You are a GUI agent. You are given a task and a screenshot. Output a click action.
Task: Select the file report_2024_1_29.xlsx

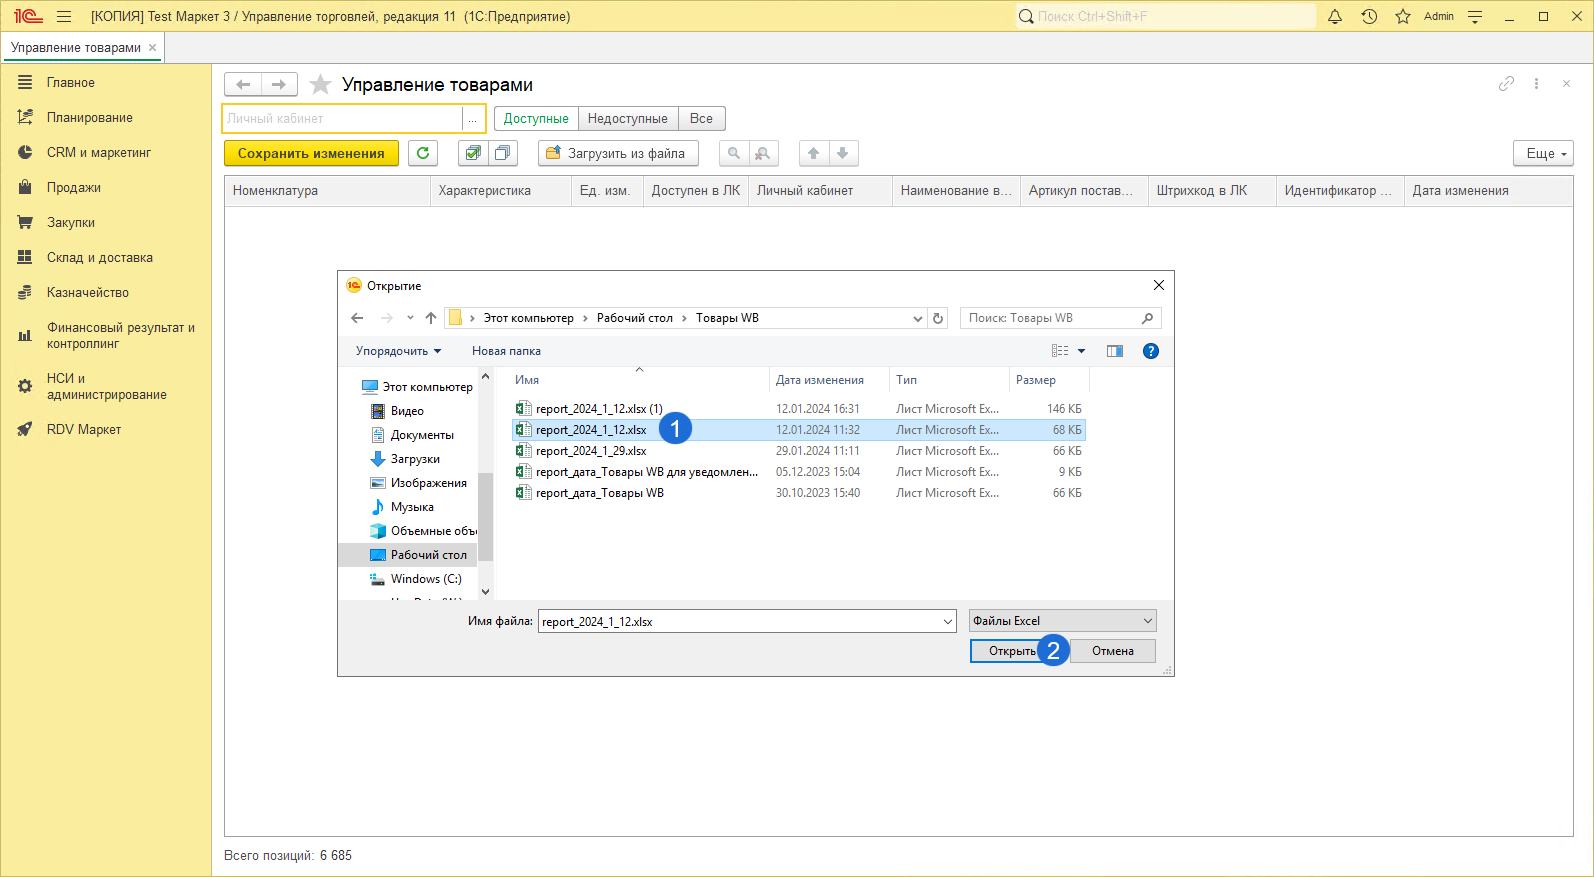tap(590, 451)
